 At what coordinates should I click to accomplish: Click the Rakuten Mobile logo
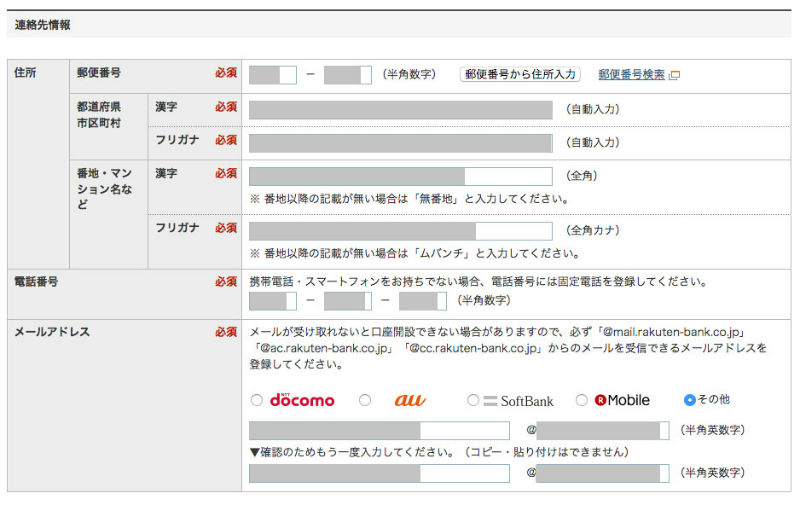click(x=622, y=400)
